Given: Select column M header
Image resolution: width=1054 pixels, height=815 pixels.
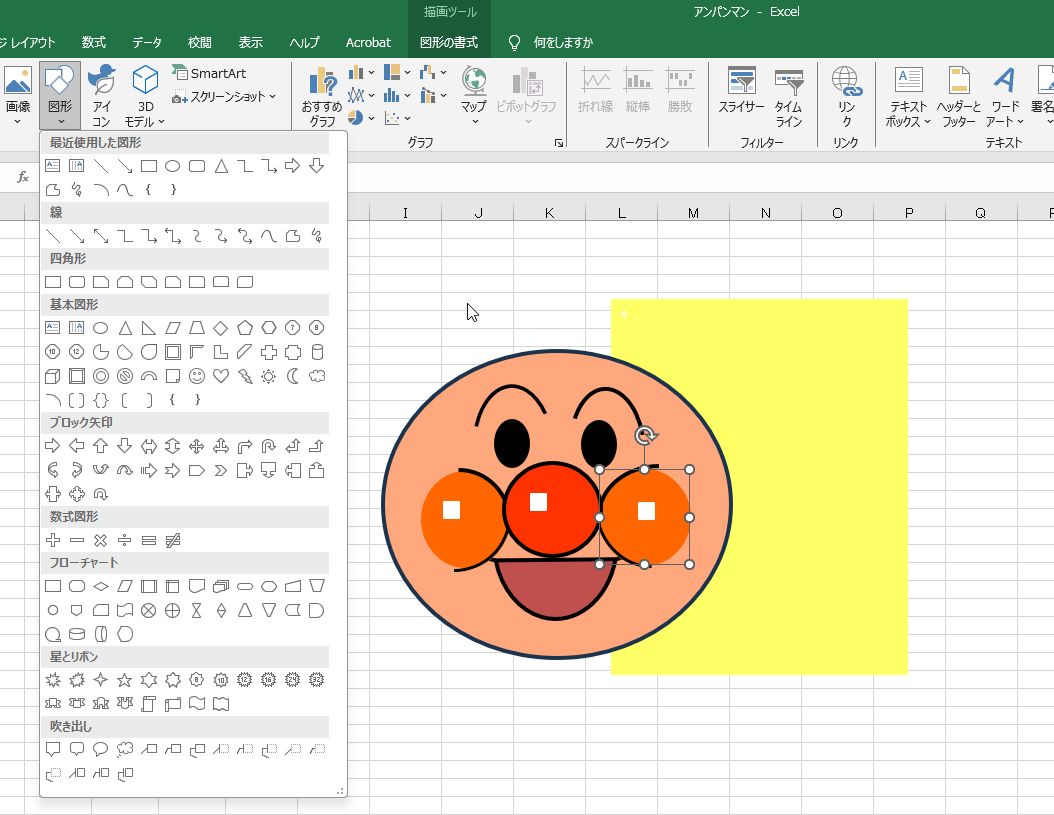Looking at the screenshot, I should coord(693,213).
